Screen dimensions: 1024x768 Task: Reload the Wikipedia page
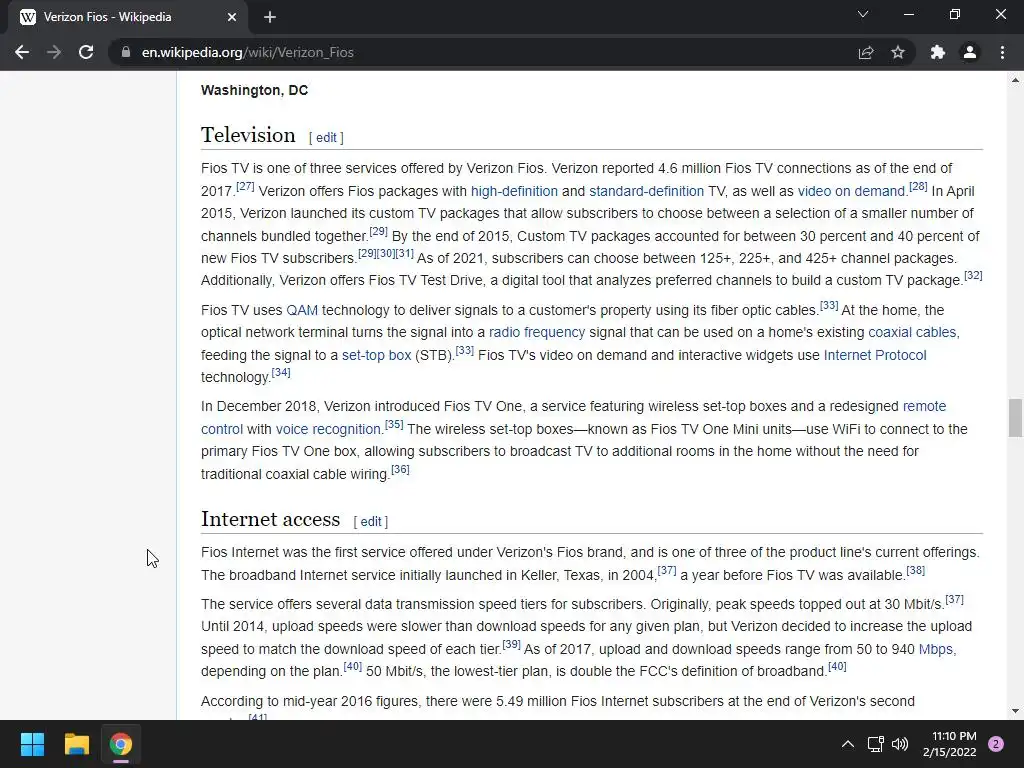pos(86,52)
